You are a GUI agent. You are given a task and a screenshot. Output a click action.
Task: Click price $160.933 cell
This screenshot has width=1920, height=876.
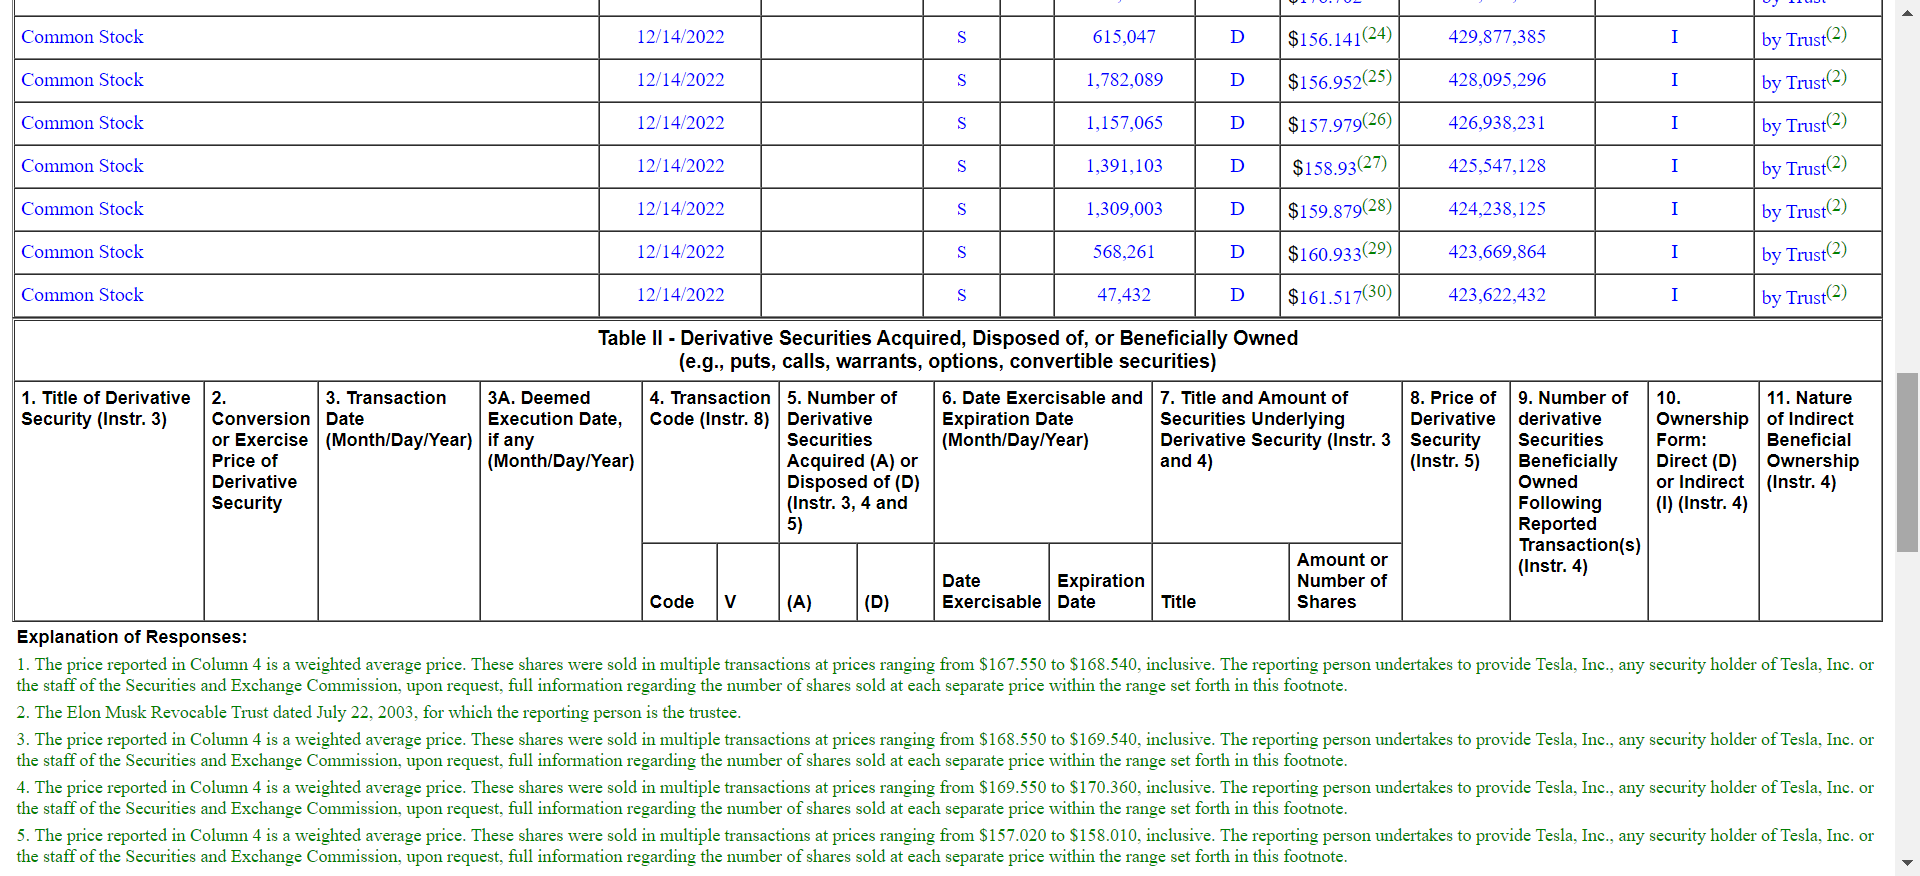coord(1339,252)
